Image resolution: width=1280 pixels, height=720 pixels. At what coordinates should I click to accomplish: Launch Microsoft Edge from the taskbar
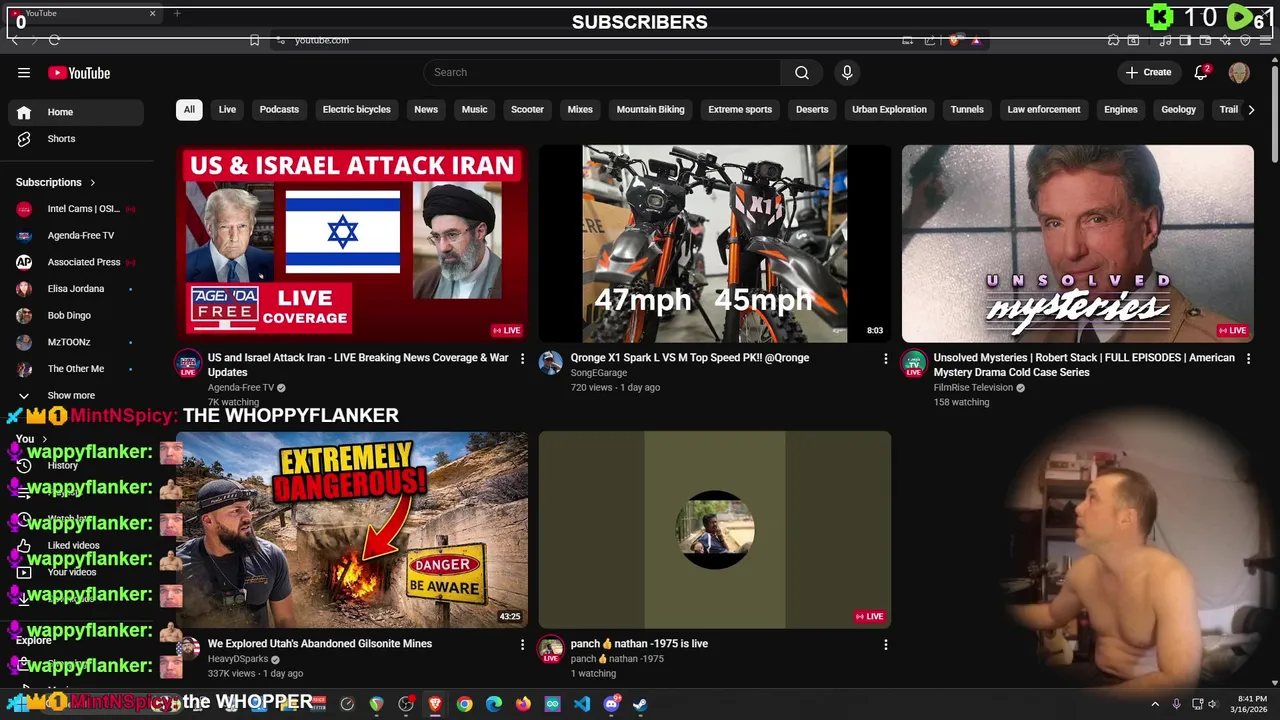[x=494, y=704]
